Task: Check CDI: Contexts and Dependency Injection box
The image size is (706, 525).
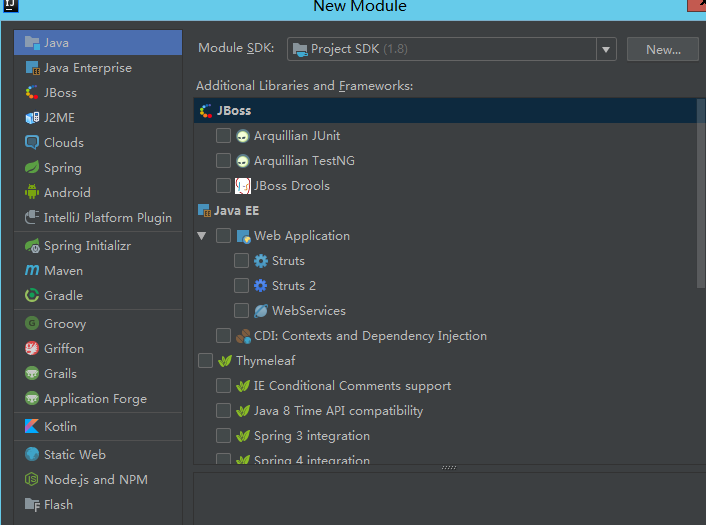Action: (223, 335)
